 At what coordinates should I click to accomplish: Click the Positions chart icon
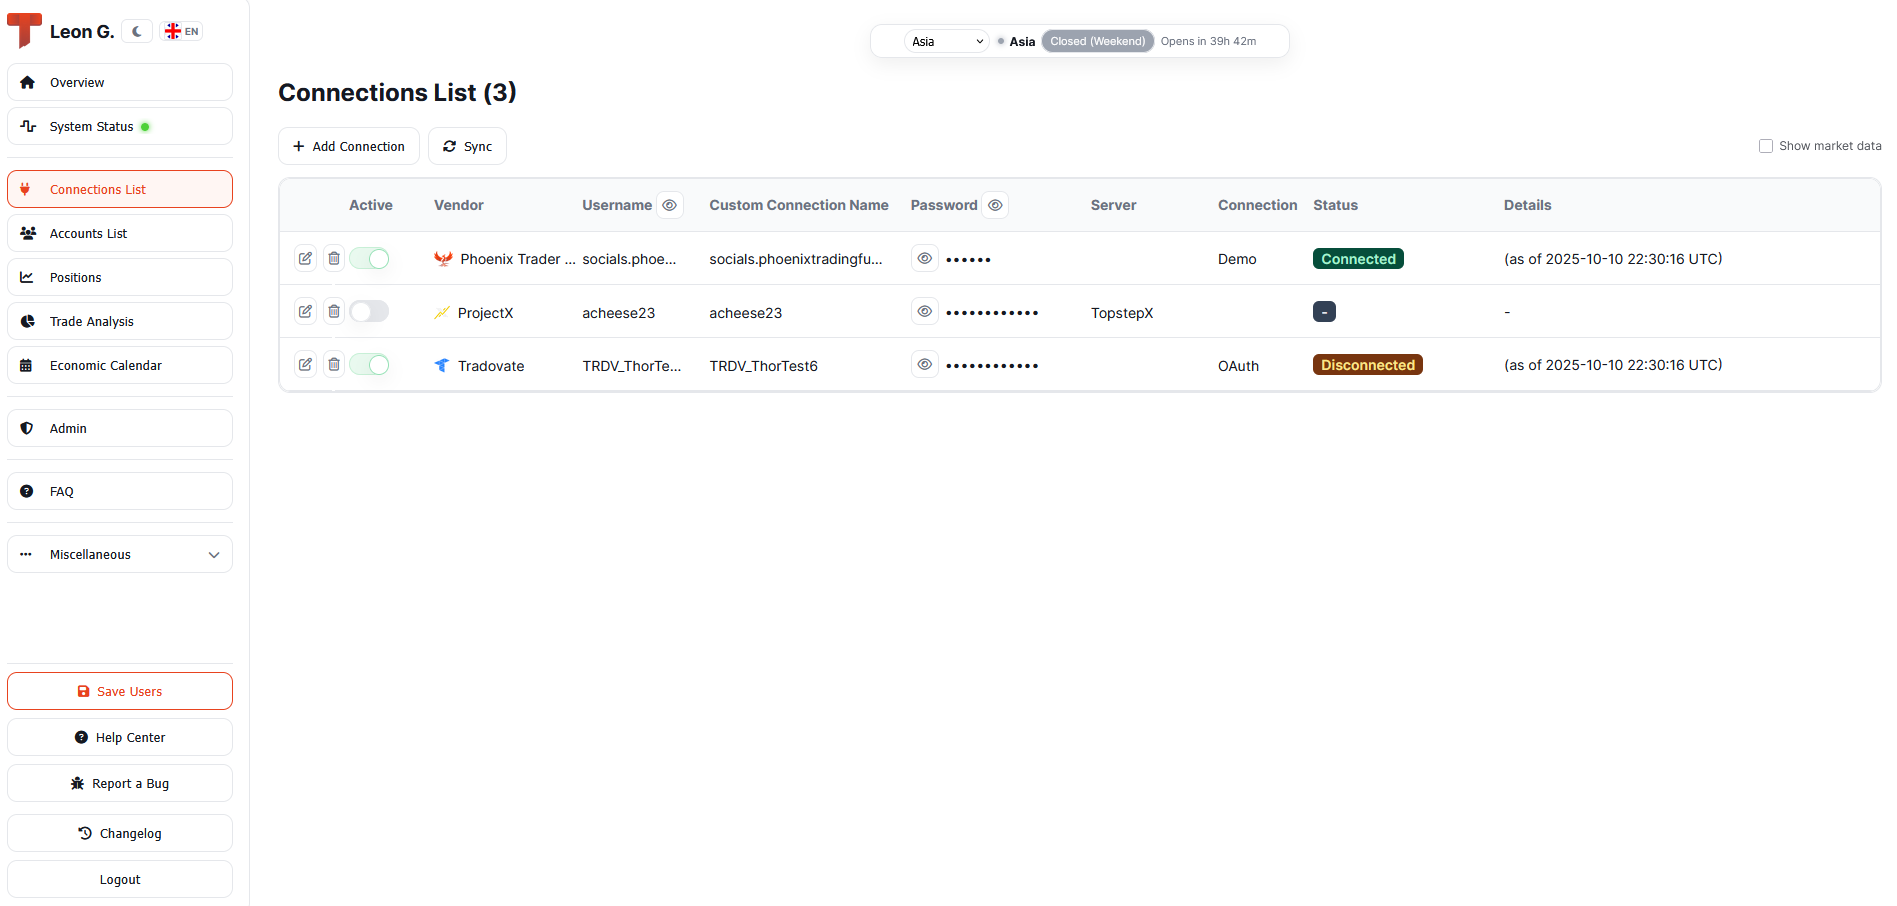[x=26, y=277]
